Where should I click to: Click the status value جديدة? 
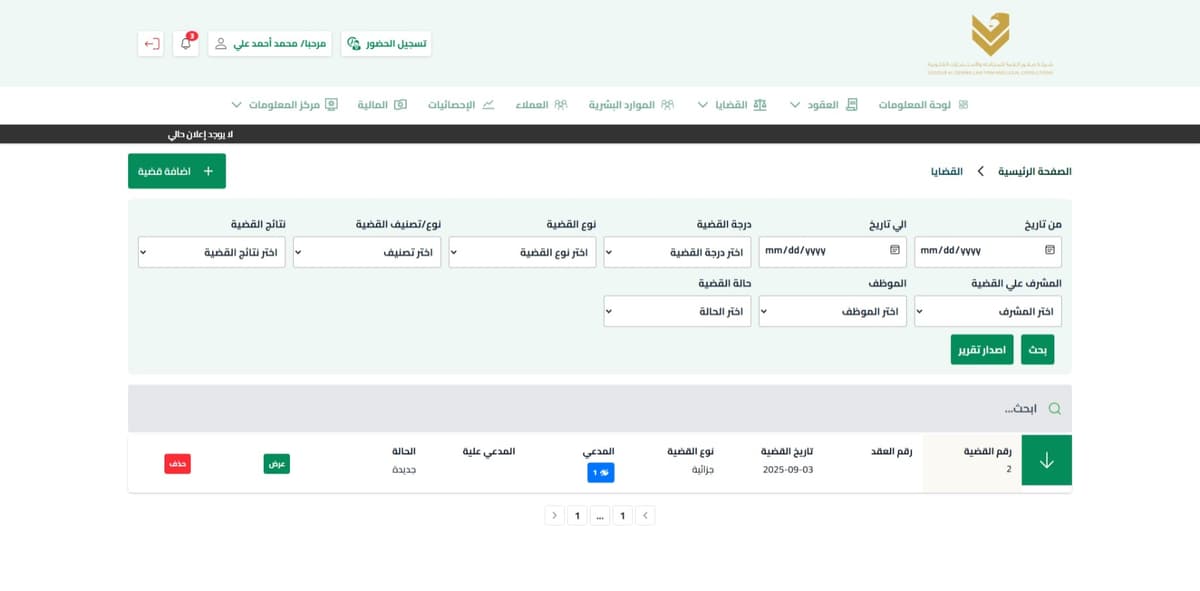(x=404, y=469)
